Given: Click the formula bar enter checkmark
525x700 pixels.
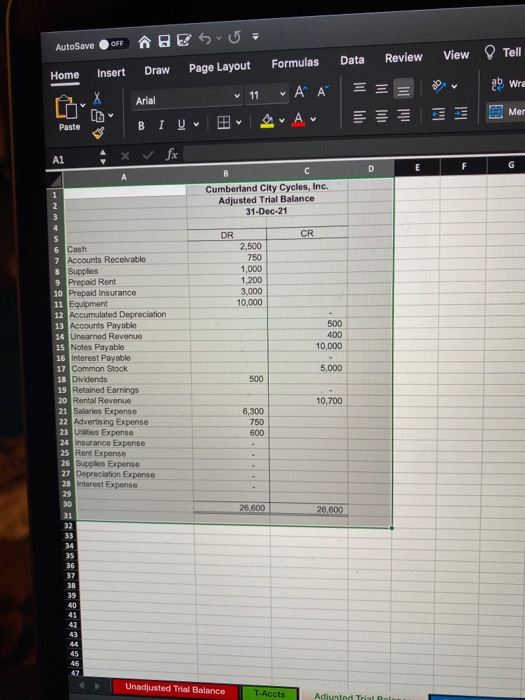Looking at the screenshot, I should coord(148,155).
